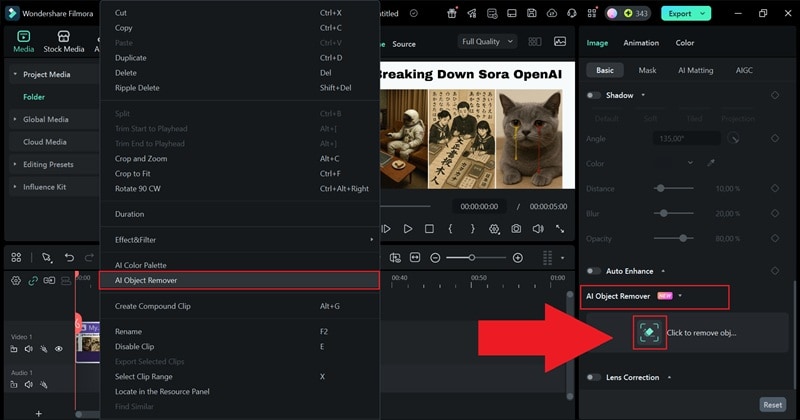The height and width of the screenshot is (420, 800).
Task: Select Create Compound Clip menu entry
Action: (x=240, y=306)
